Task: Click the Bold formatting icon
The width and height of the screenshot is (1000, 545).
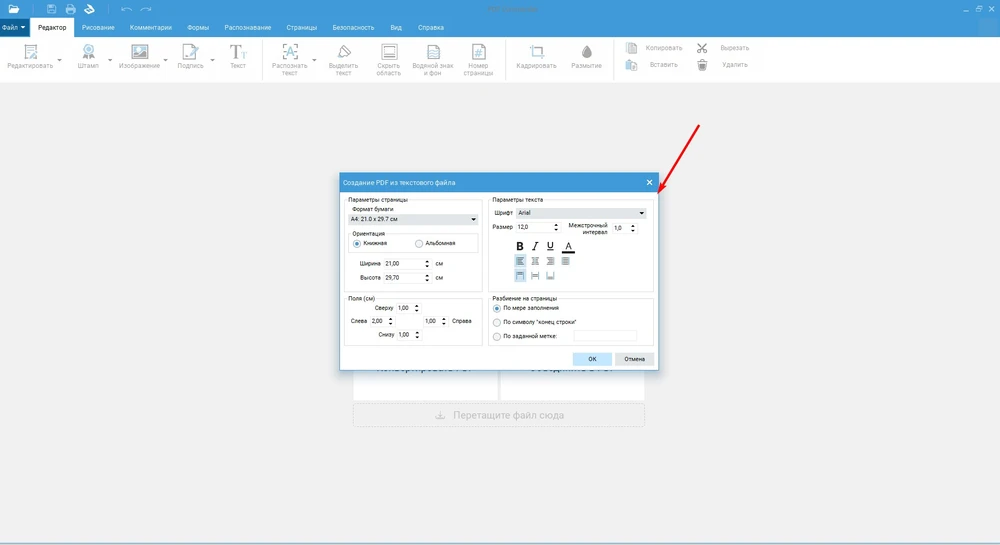Action: point(520,246)
